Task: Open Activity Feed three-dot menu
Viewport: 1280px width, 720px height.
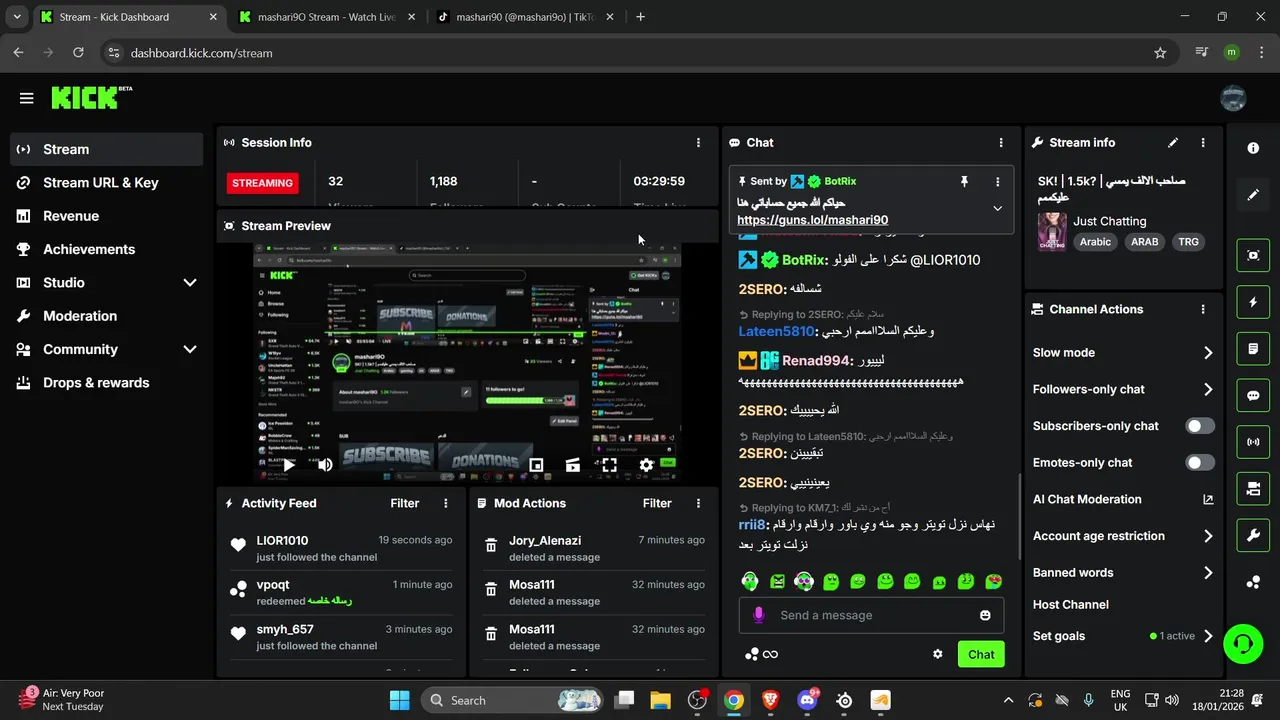Action: 446,503
